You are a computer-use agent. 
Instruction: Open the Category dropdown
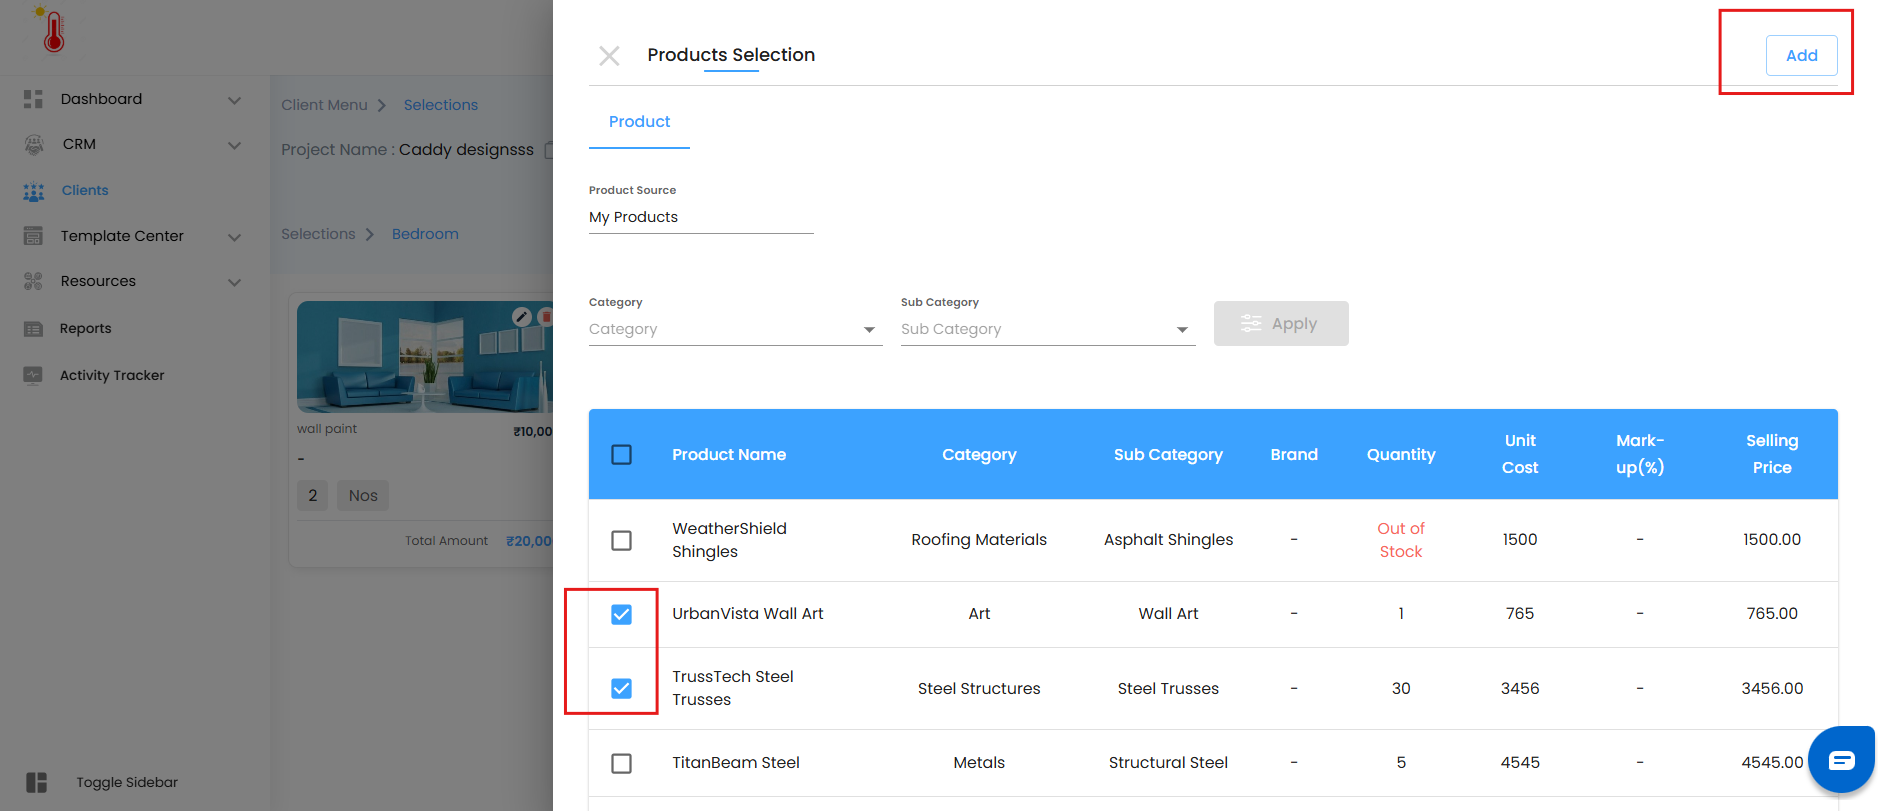[x=735, y=329]
